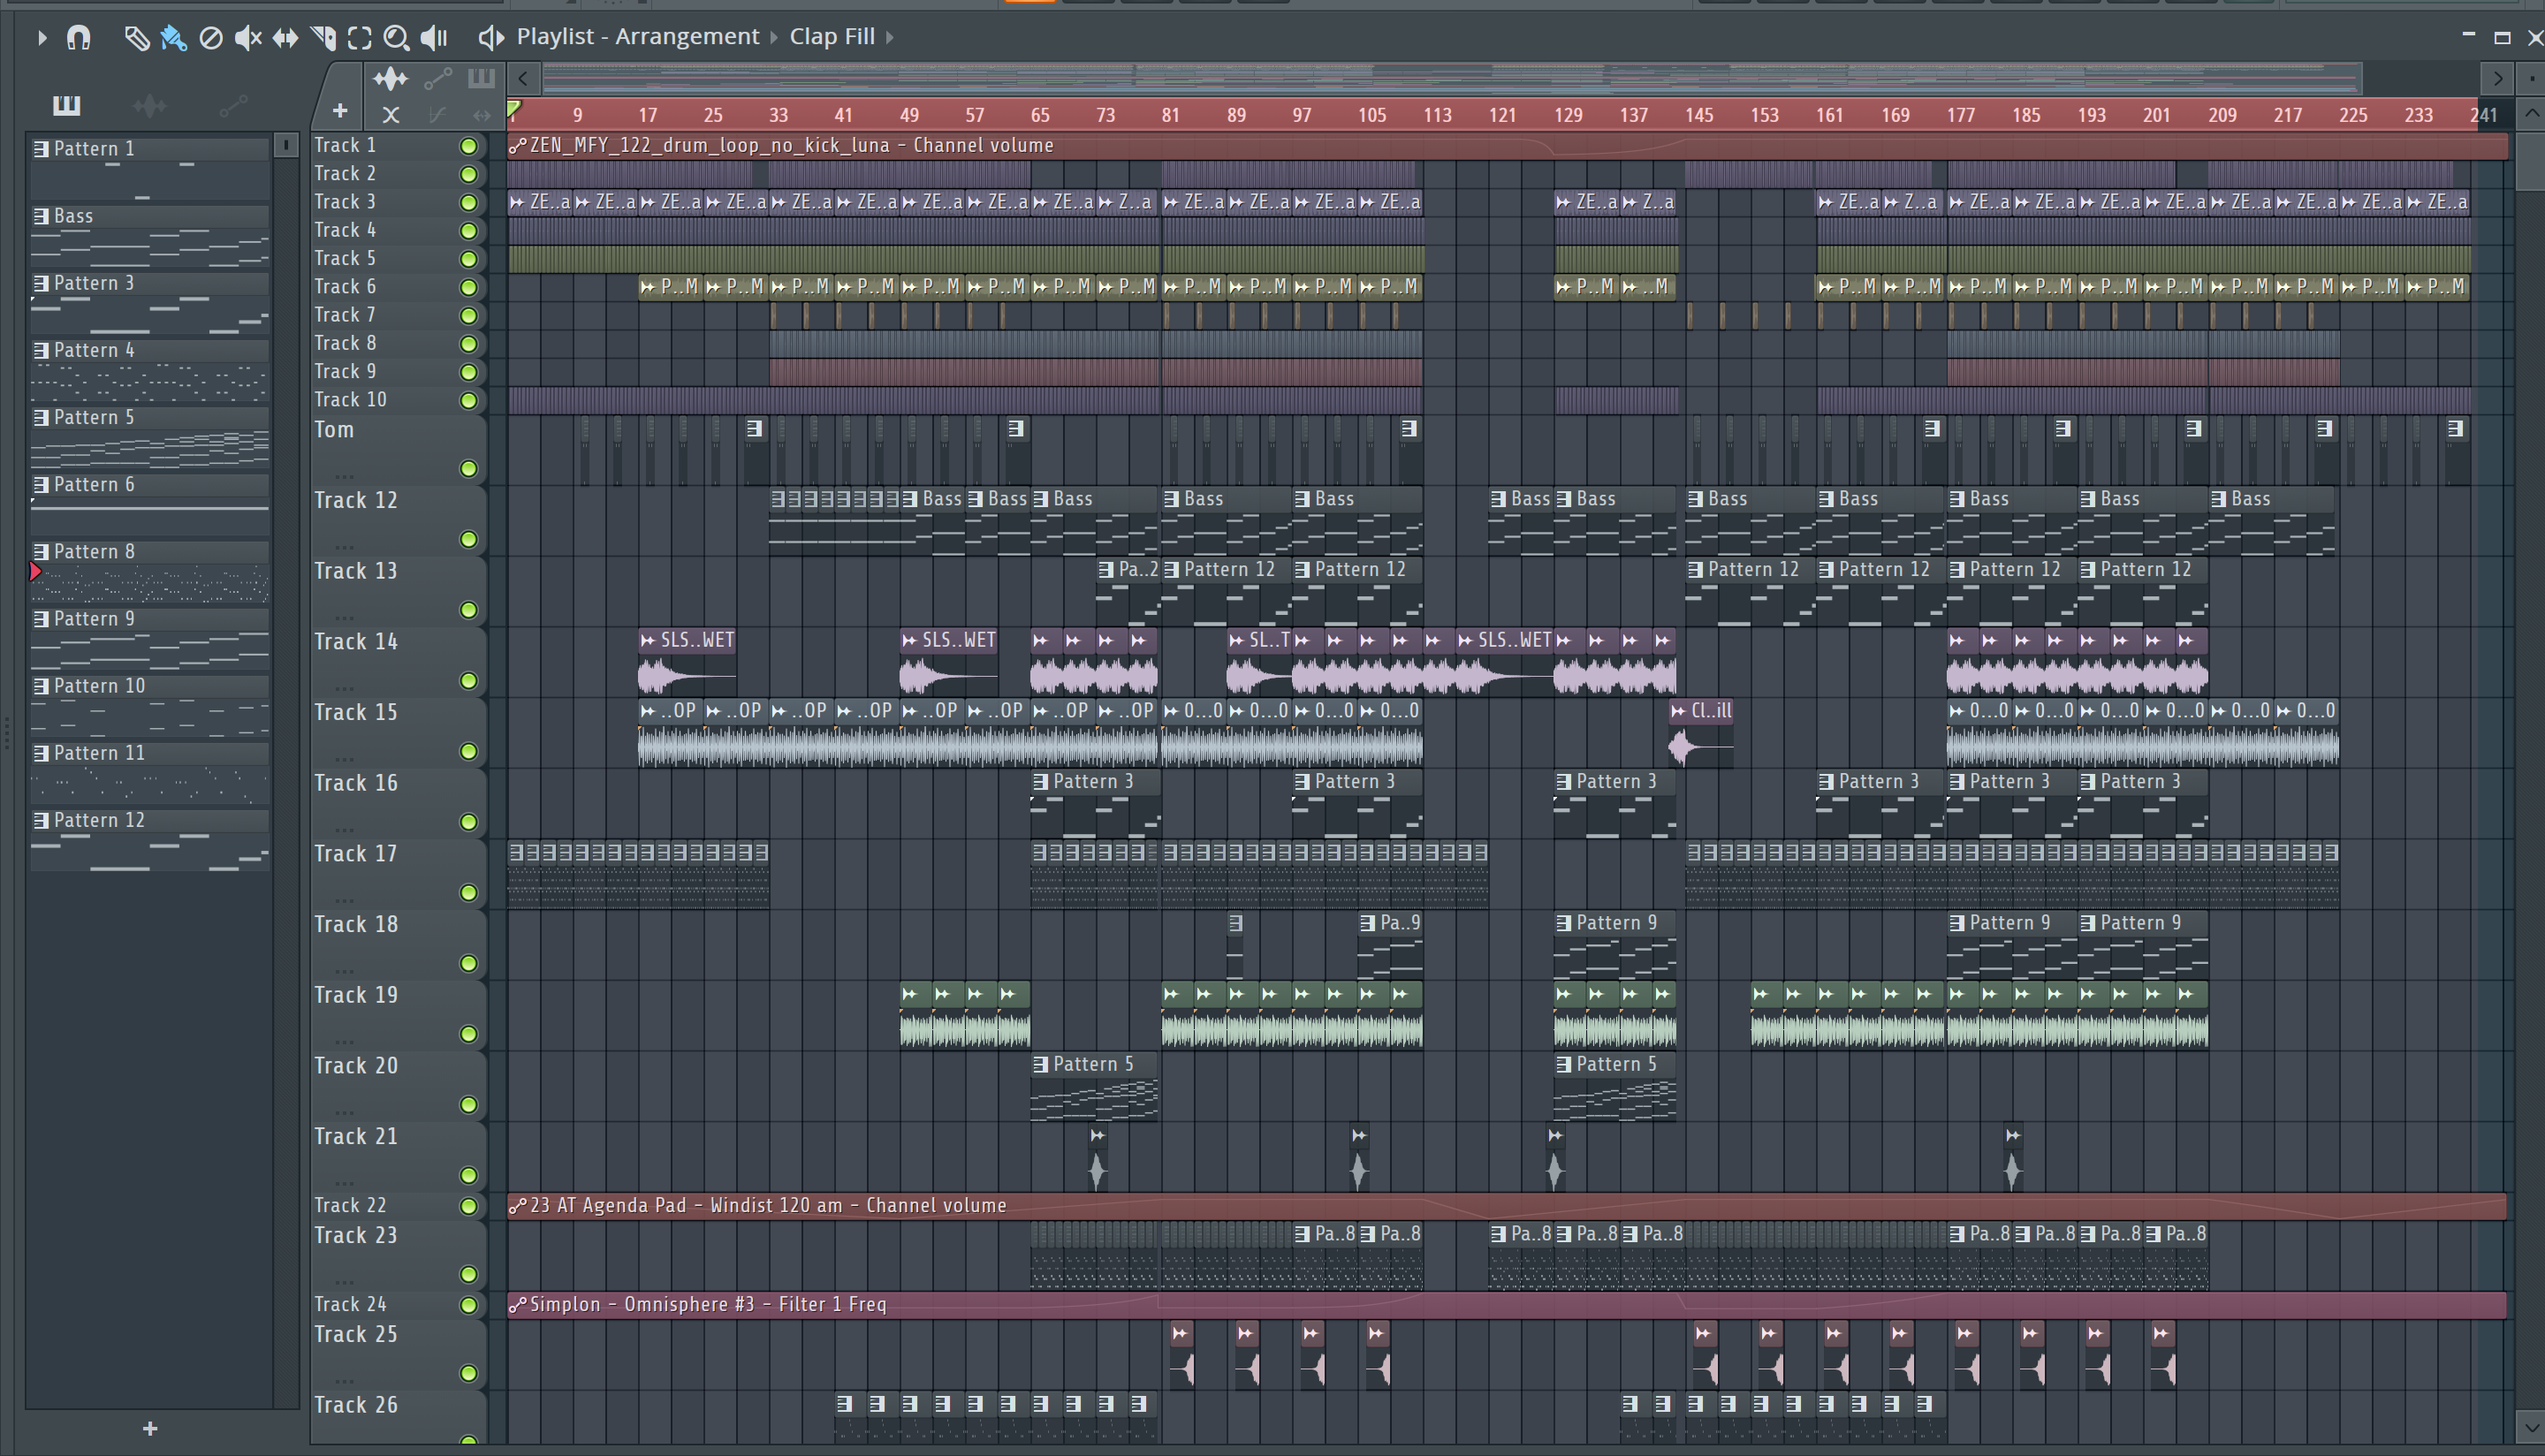
Task: Show patterns in picker via piano icon
Action: pyautogui.click(x=66, y=105)
